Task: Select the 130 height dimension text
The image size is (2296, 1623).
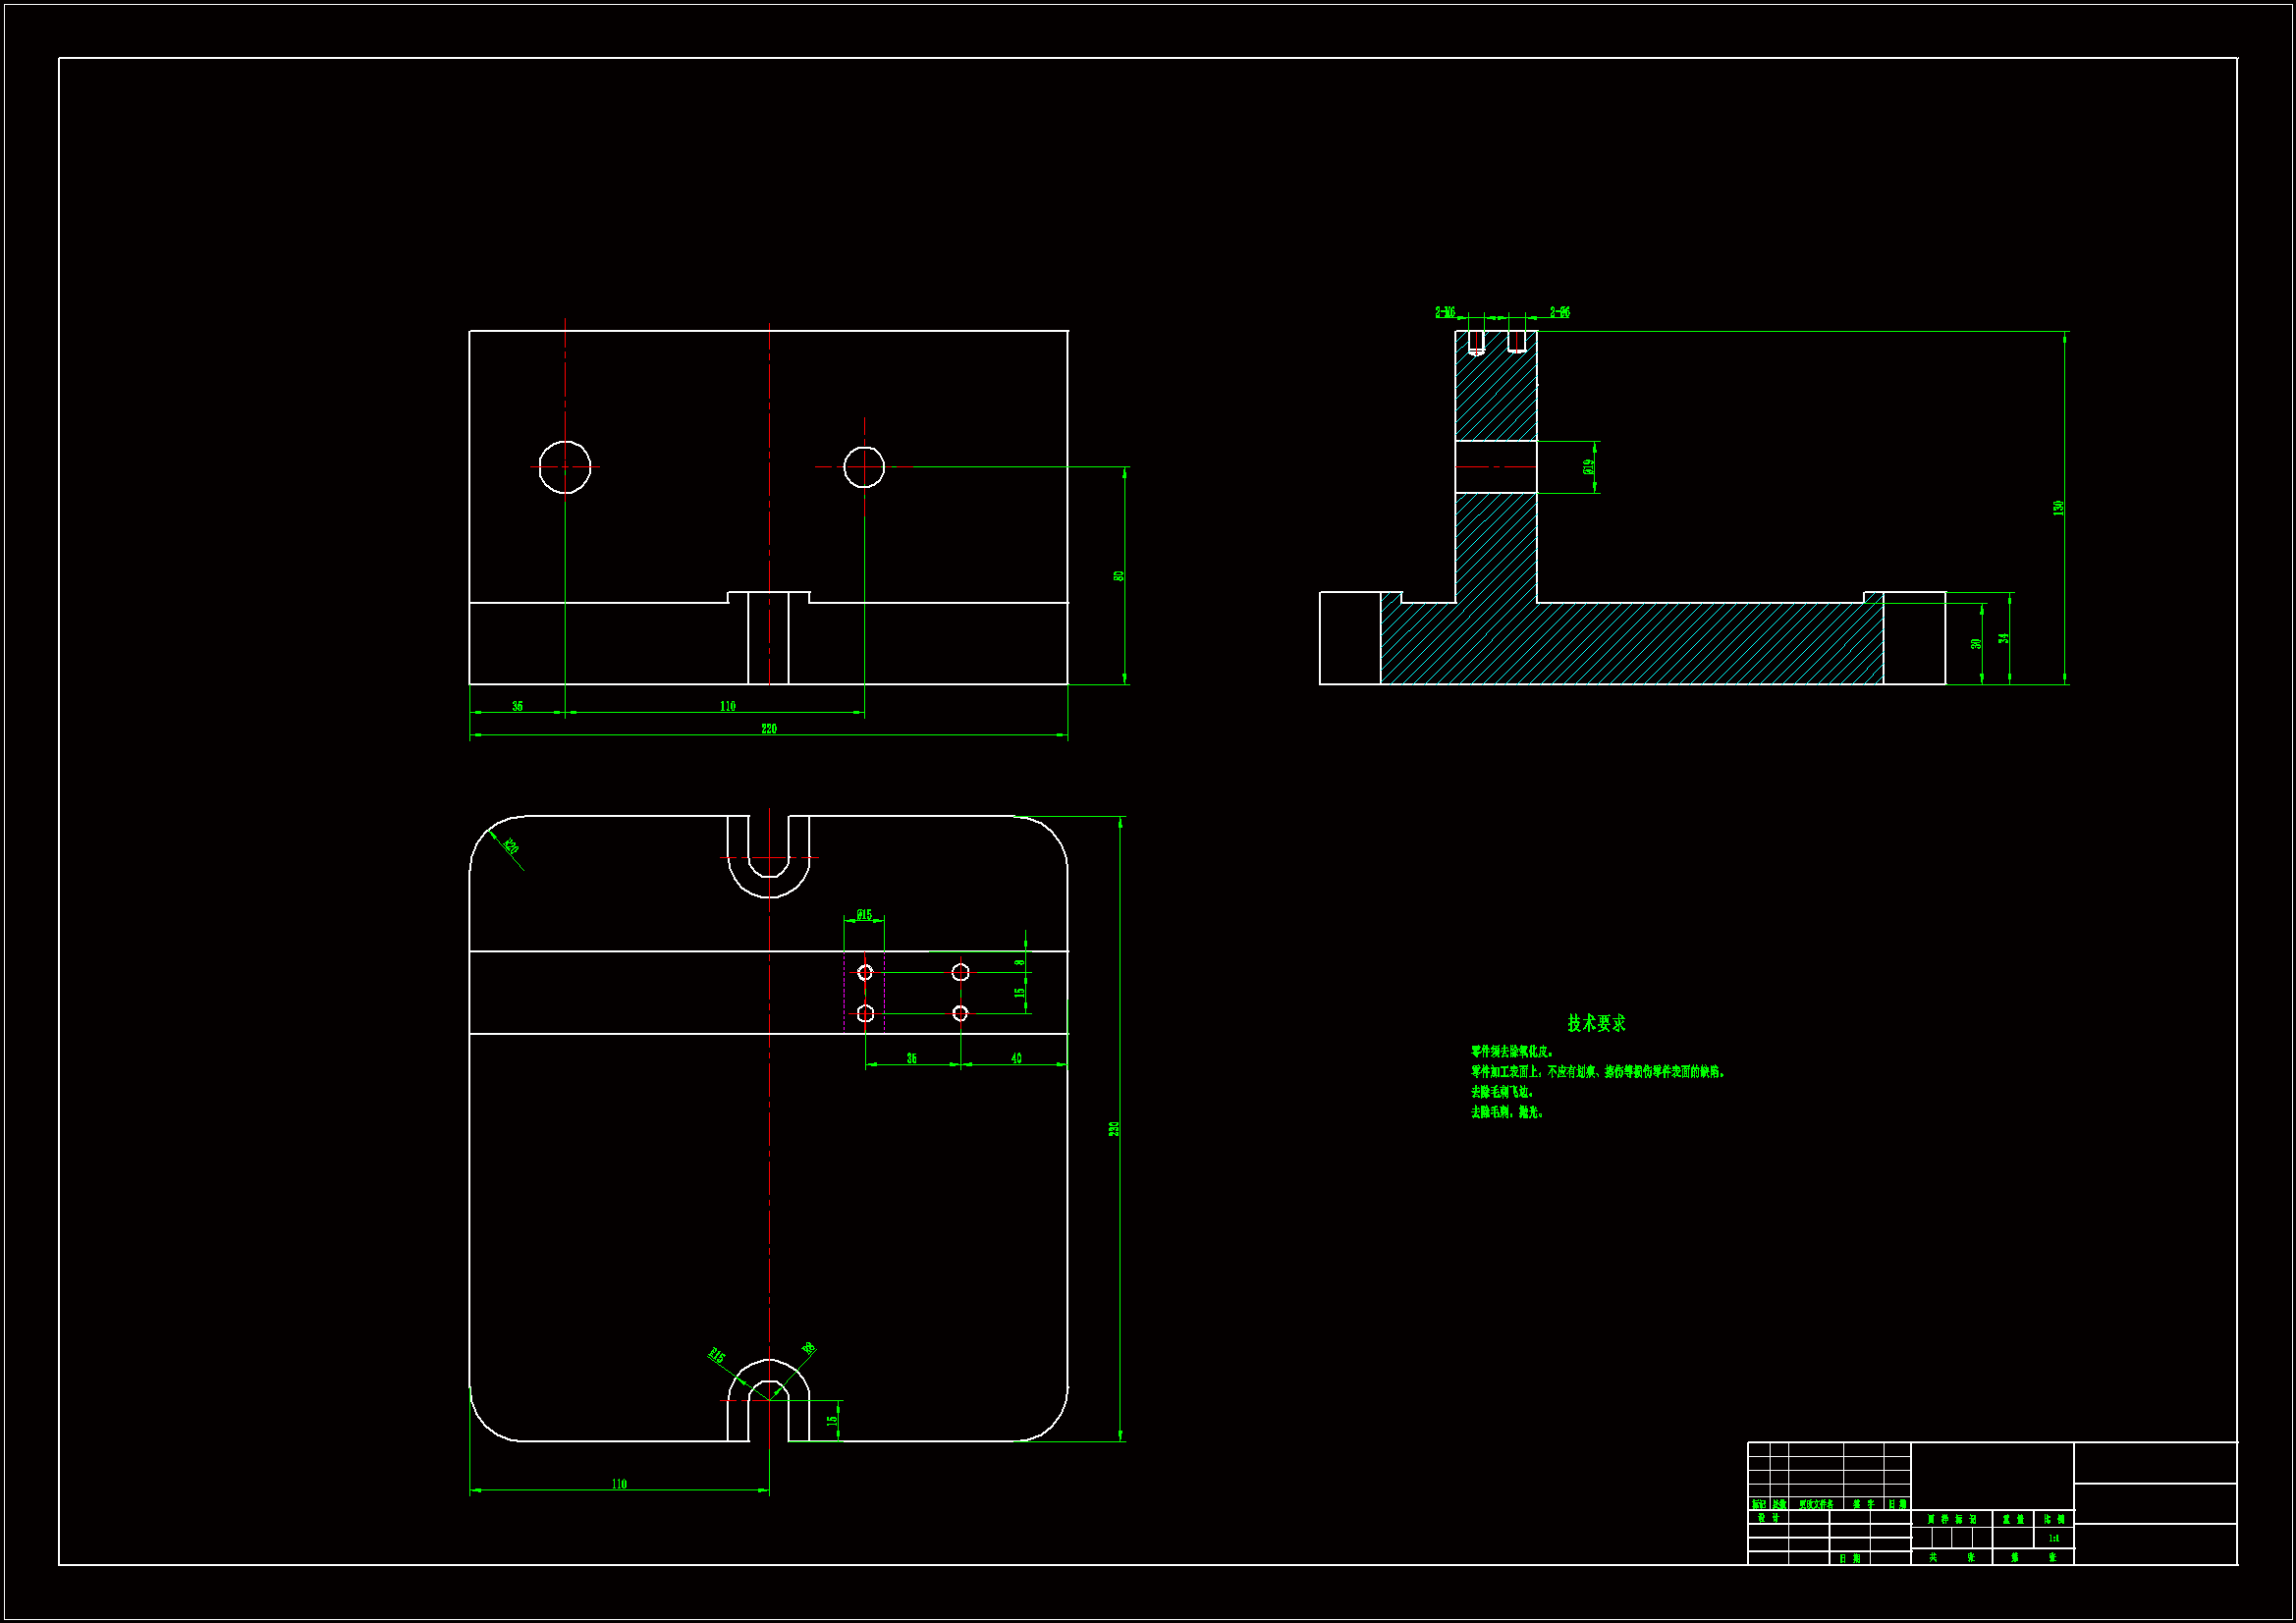Action: click(x=2058, y=508)
